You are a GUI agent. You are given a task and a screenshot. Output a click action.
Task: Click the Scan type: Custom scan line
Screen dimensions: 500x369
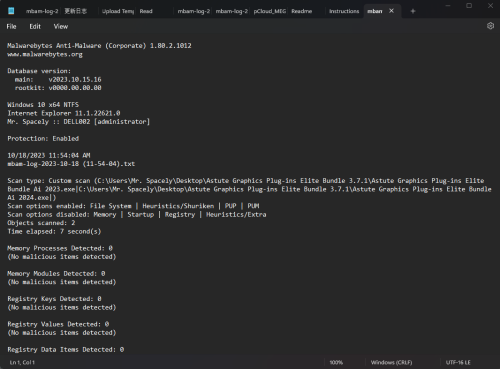[x=246, y=181]
